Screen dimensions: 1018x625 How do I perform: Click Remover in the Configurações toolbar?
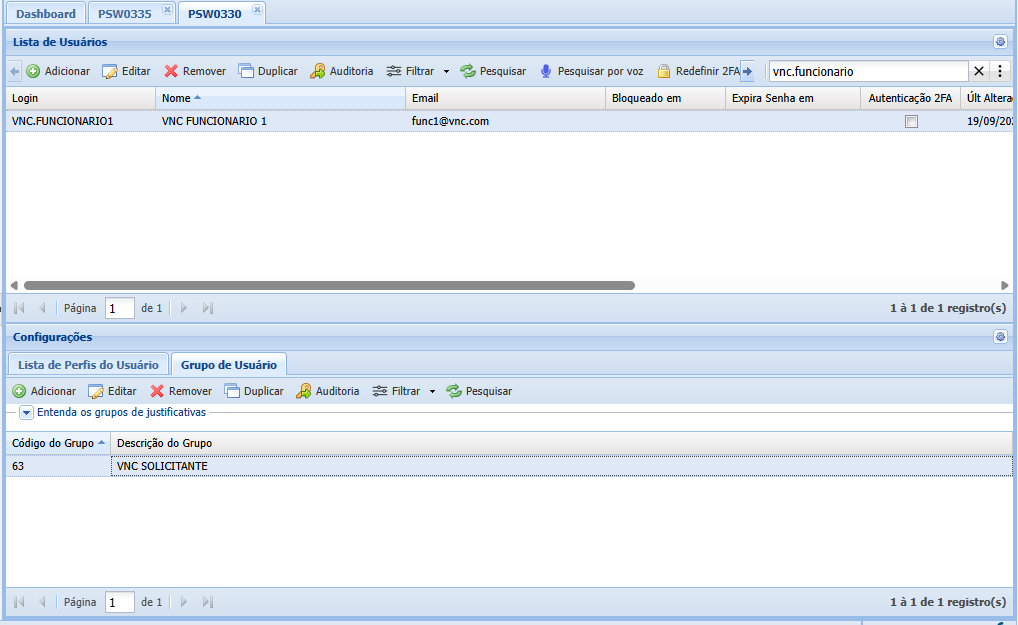click(181, 391)
